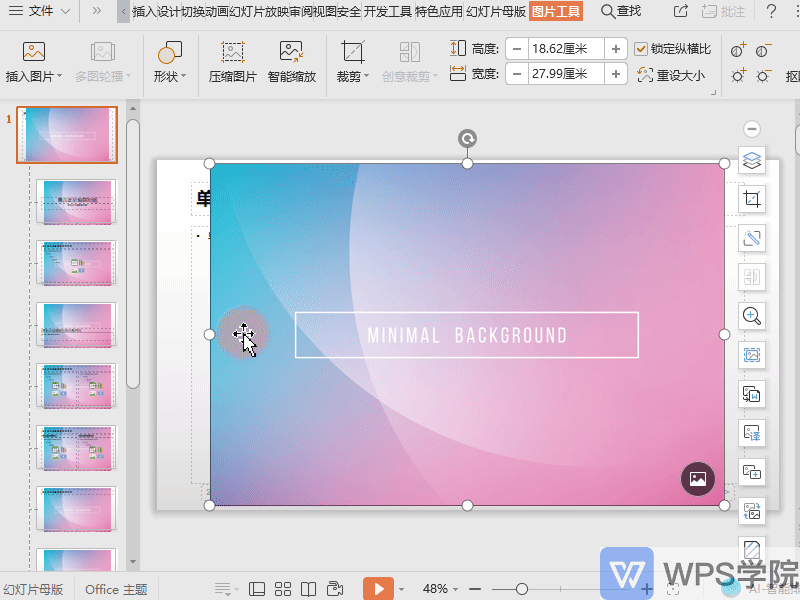Click the magnifier zoom icon in side toolbar
This screenshot has height=600, width=800.
click(752, 316)
